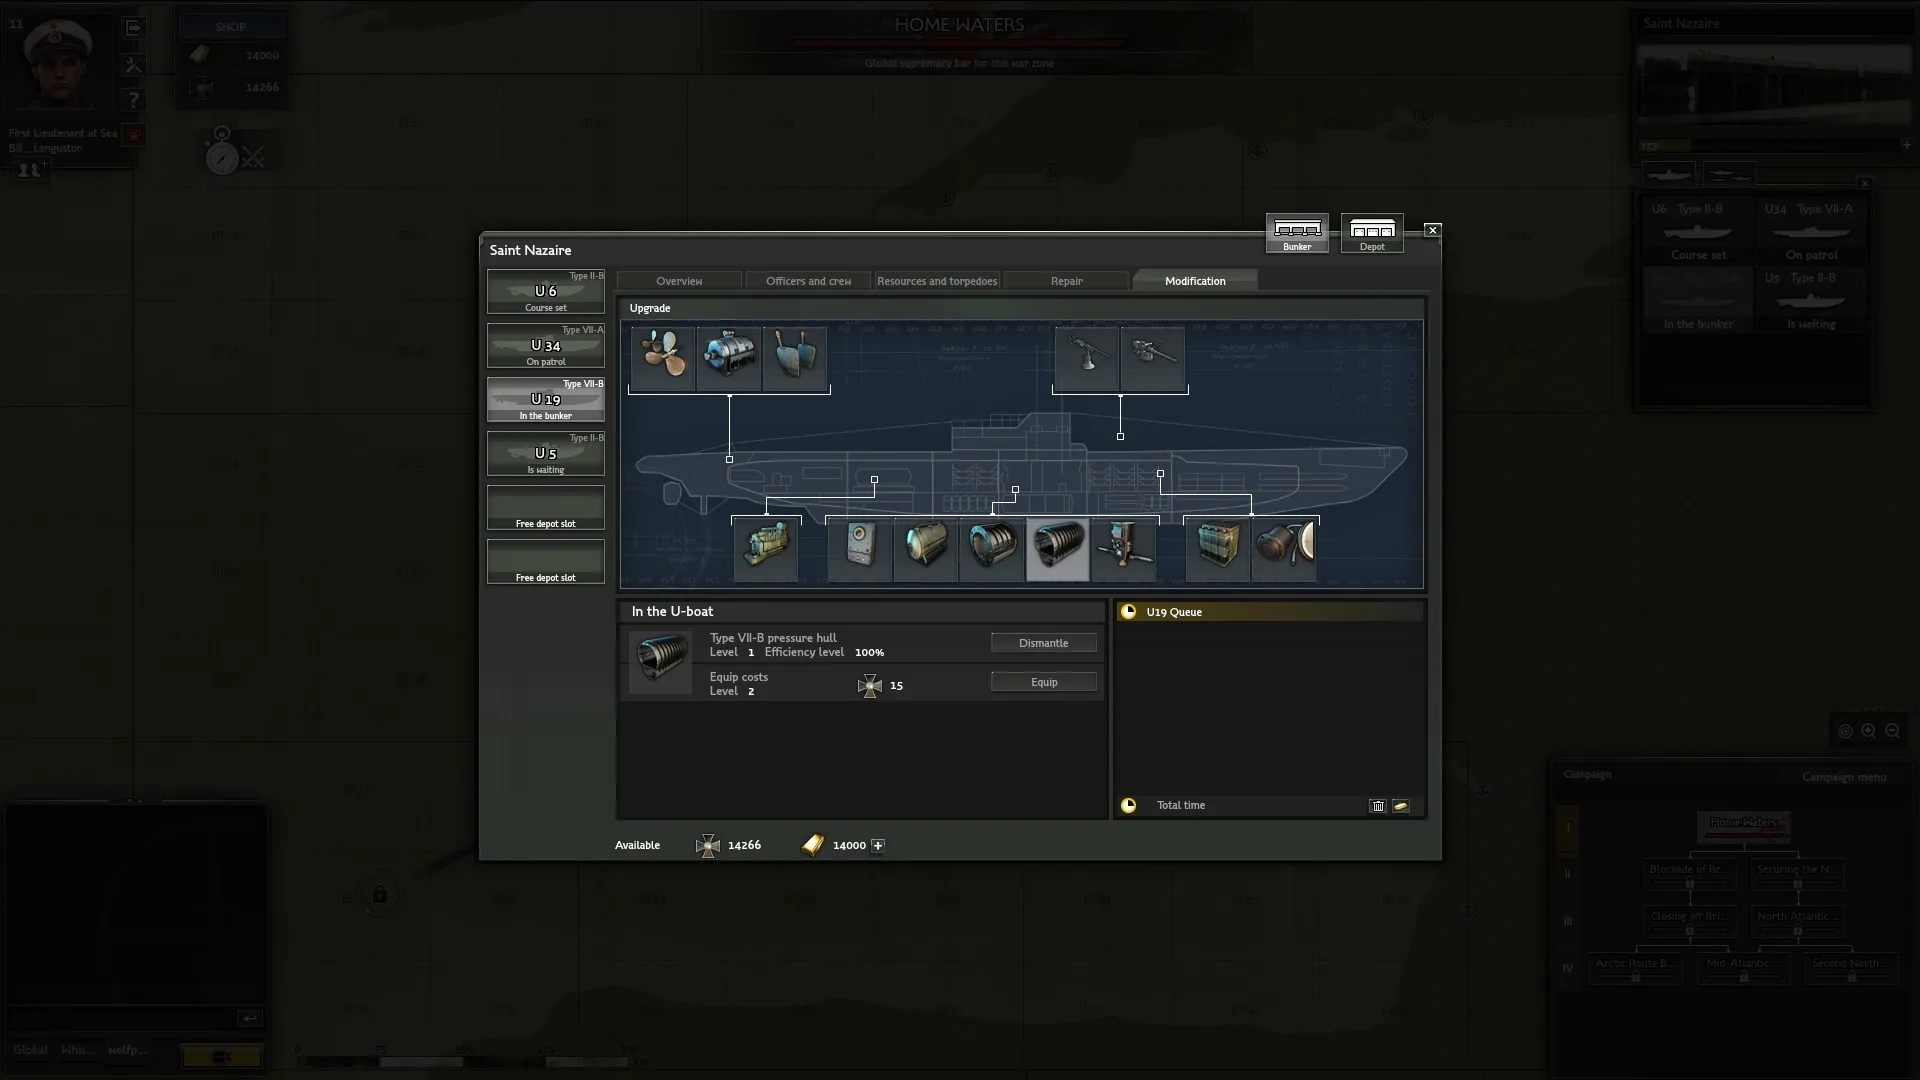Open the Repair tab

1066,281
